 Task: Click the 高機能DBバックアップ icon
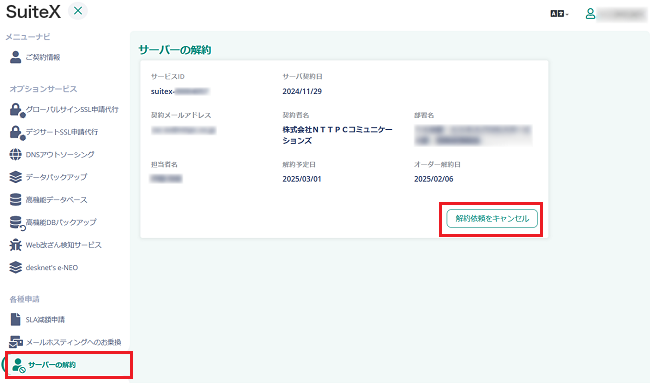pos(17,223)
